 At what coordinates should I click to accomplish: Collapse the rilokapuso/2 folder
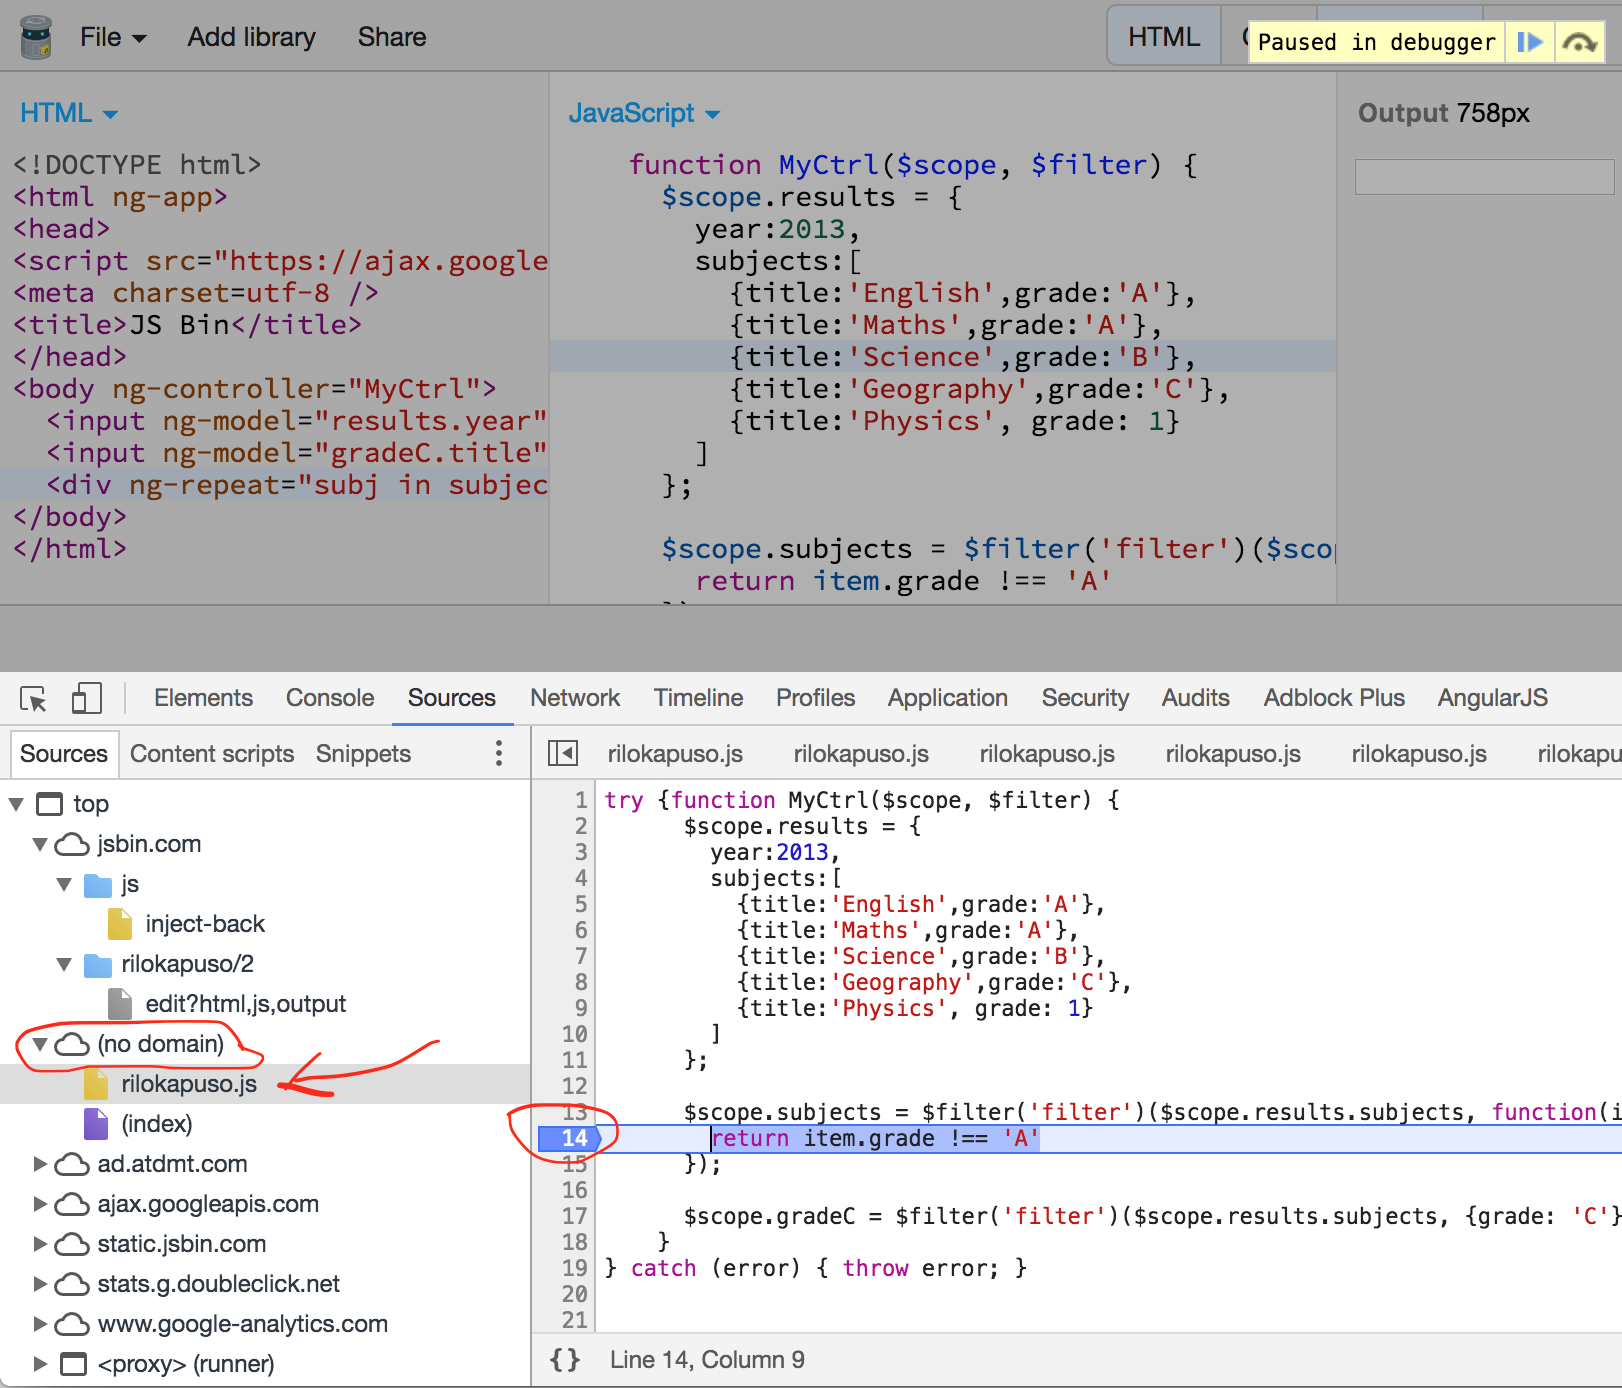pos(64,964)
